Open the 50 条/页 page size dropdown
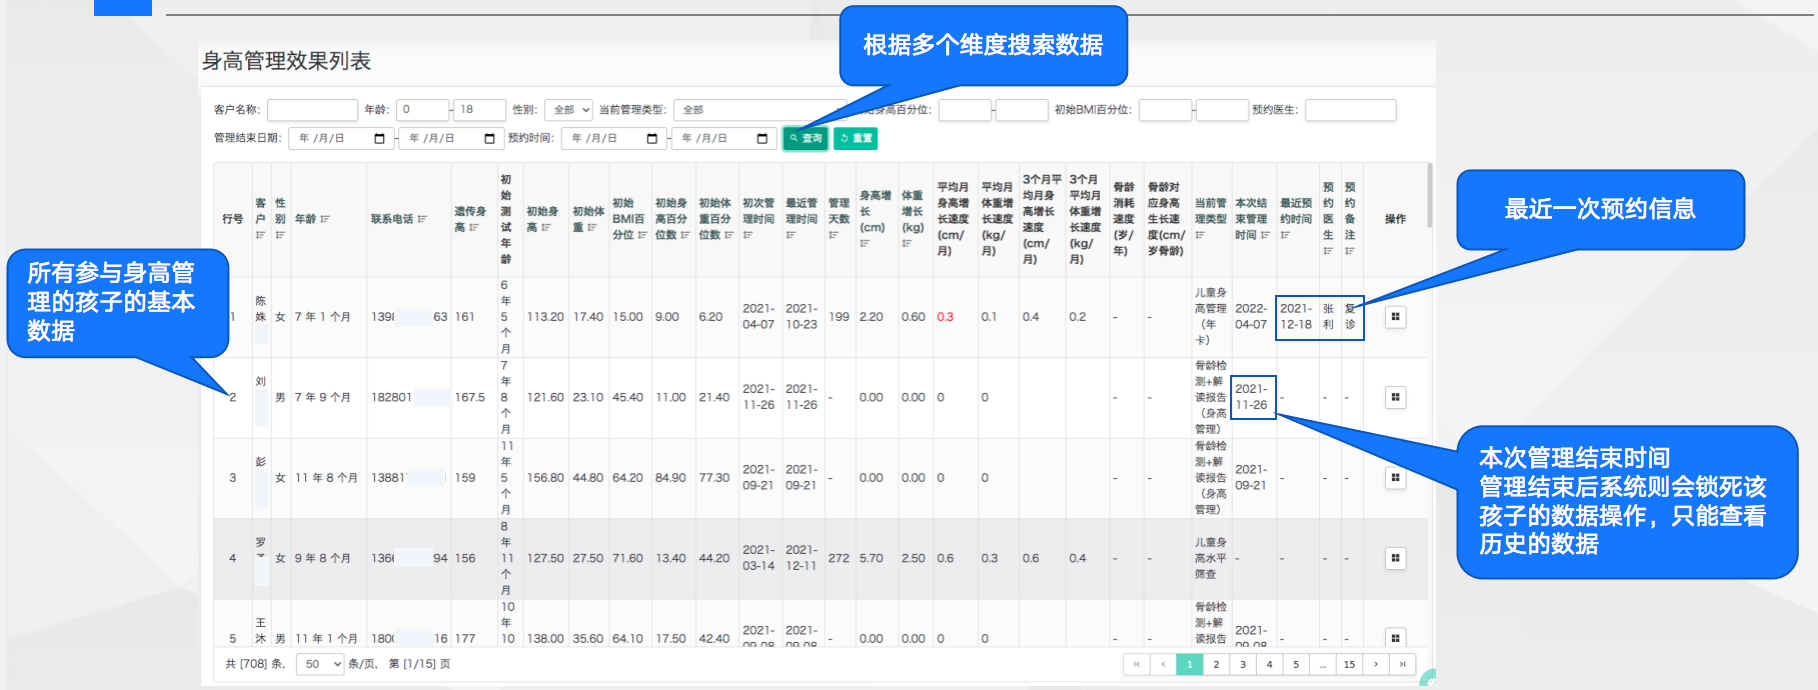Image resolution: width=1818 pixels, height=690 pixels. pyautogui.click(x=320, y=664)
